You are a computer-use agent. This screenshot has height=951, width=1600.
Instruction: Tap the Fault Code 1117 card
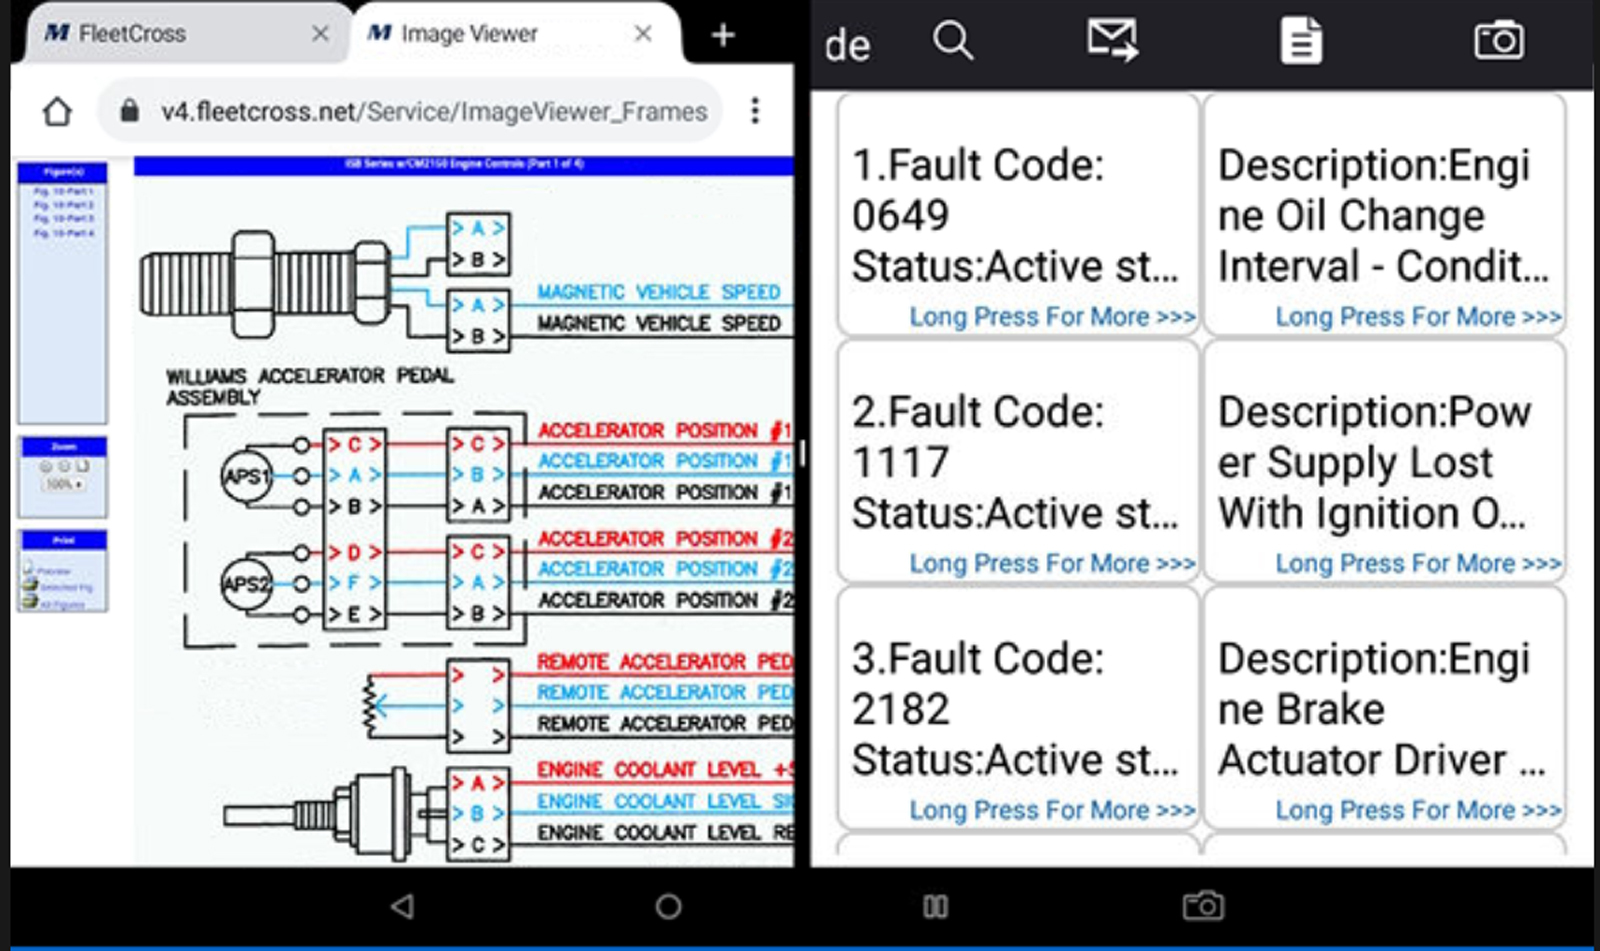[1018, 461]
